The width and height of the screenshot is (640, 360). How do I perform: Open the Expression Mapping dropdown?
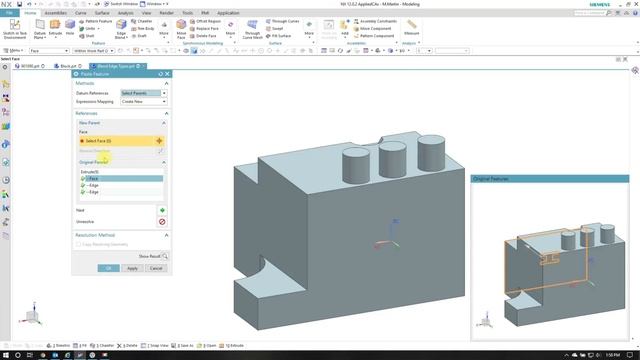pyautogui.click(x=144, y=101)
